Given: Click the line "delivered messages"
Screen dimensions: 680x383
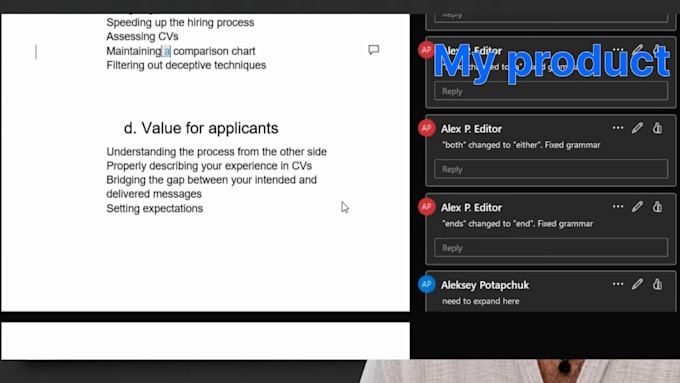Looking at the screenshot, I should click(154, 194).
